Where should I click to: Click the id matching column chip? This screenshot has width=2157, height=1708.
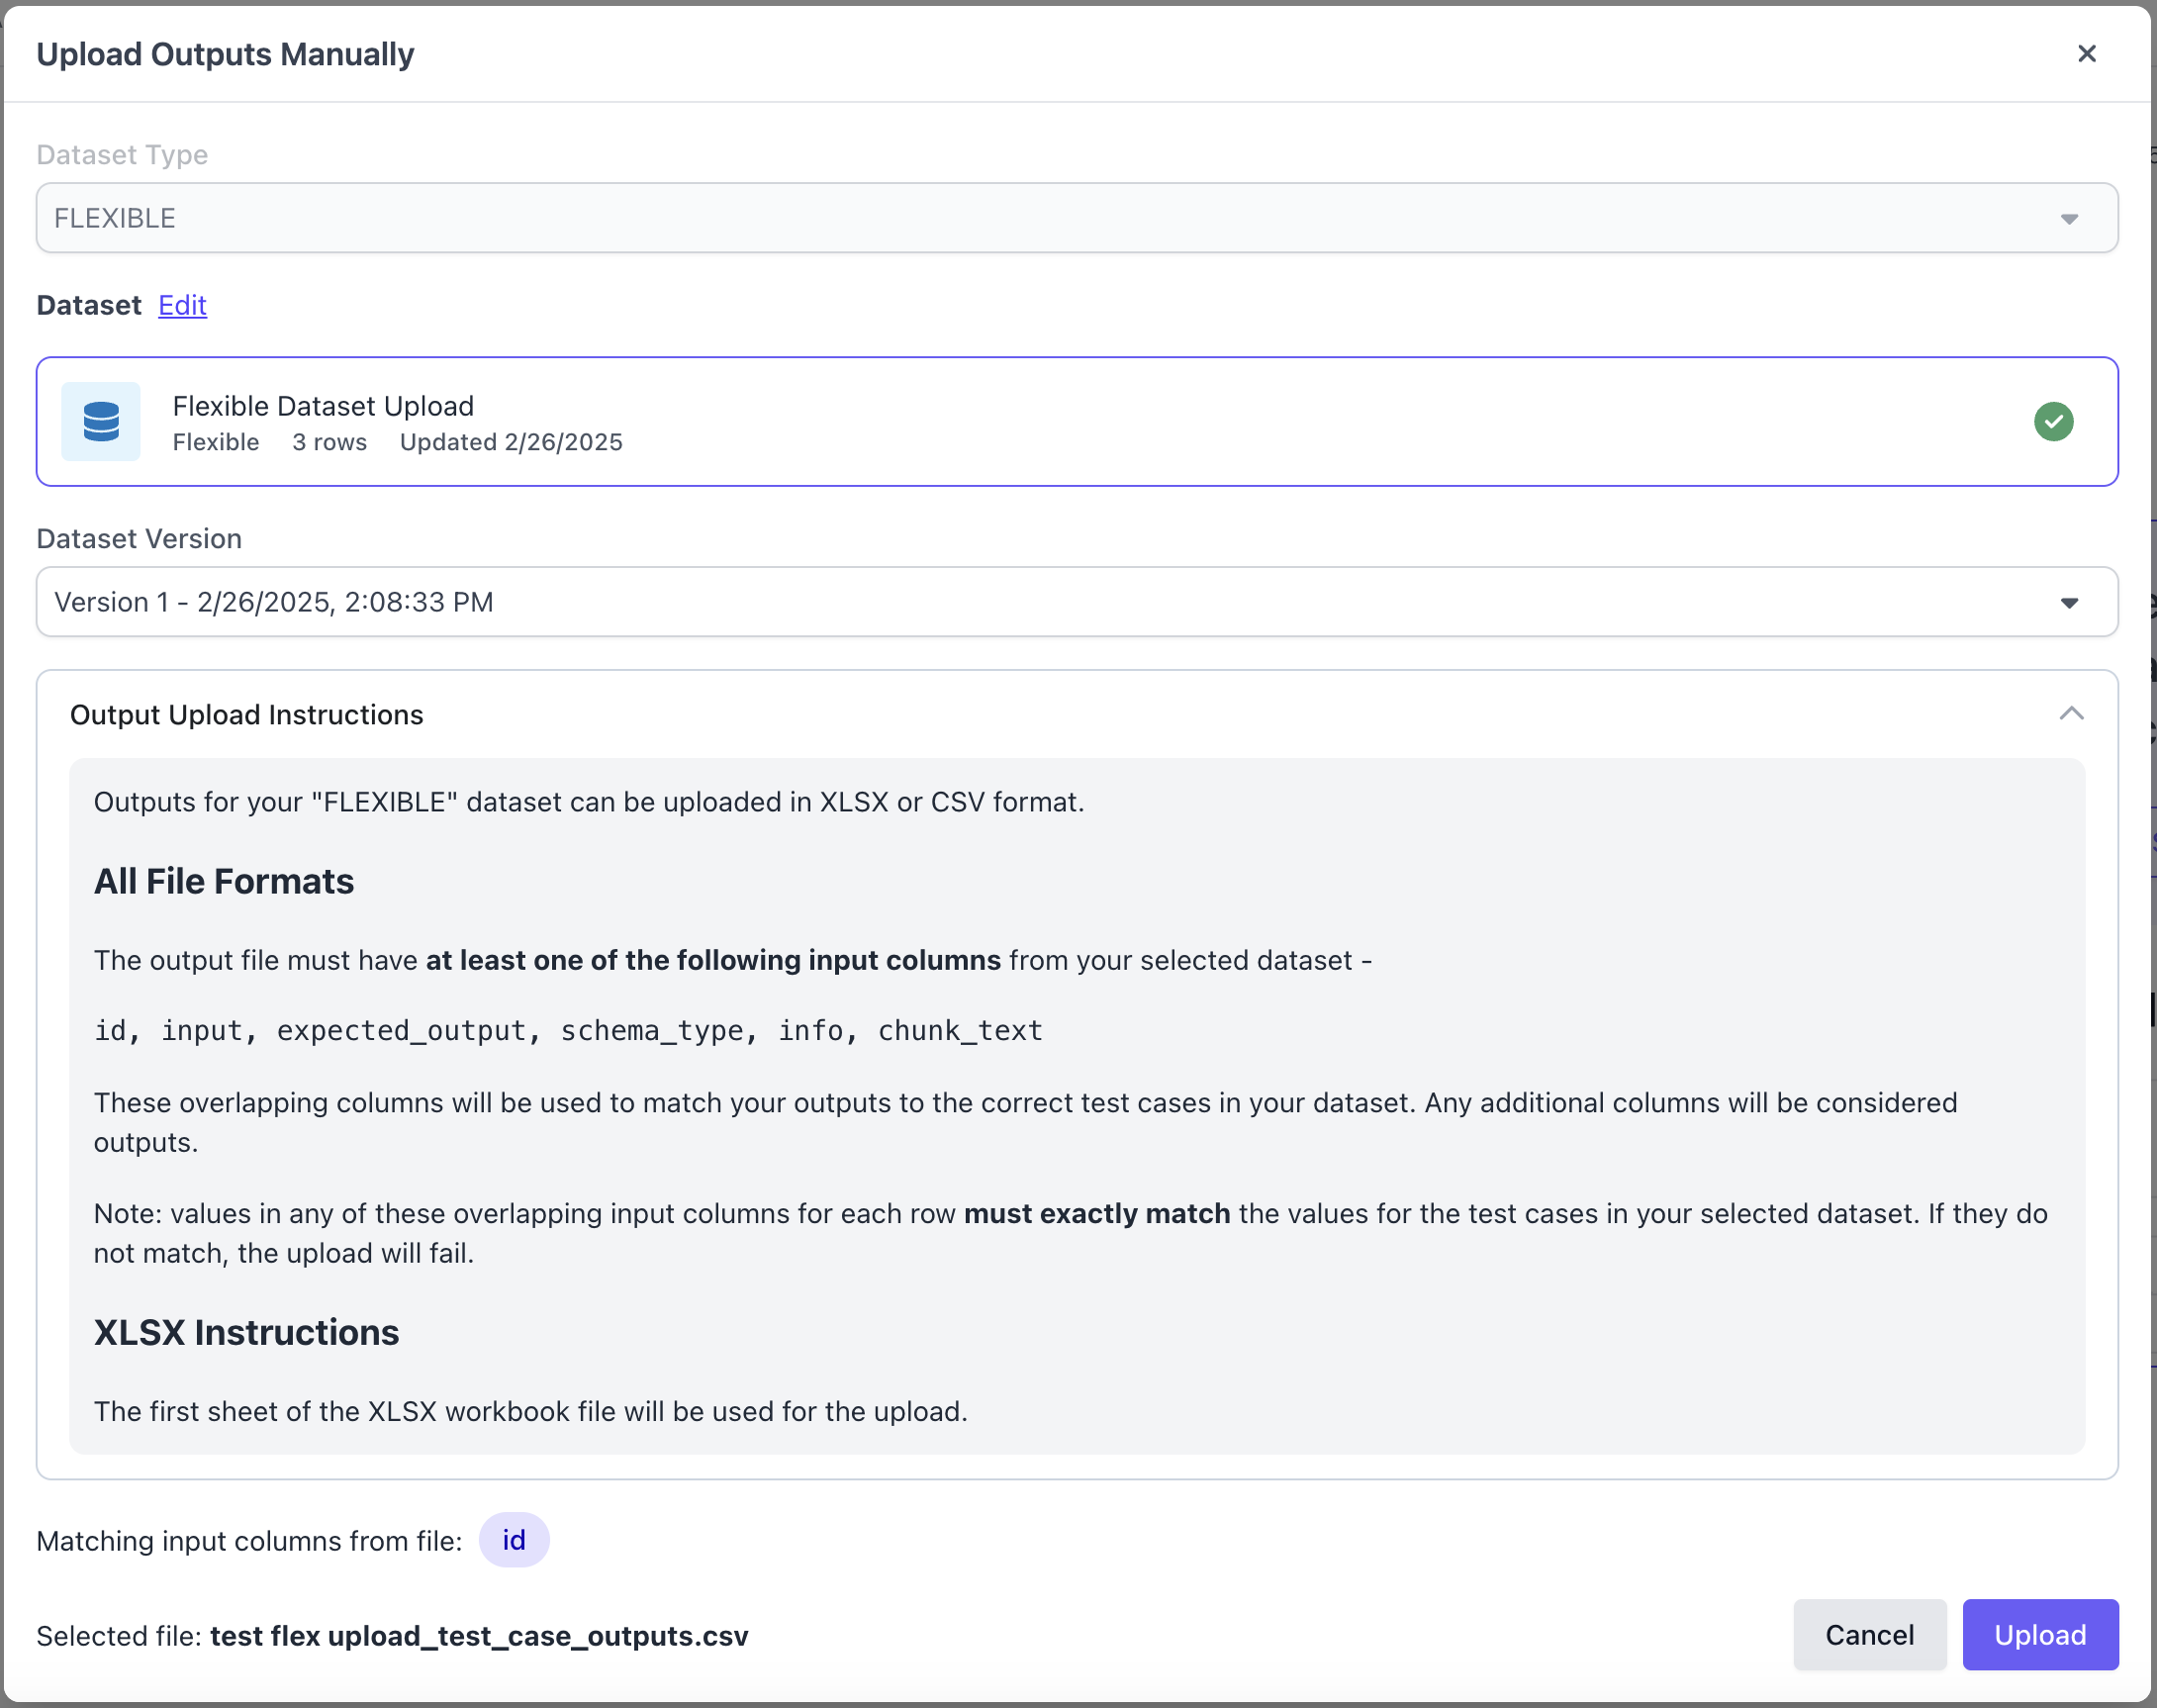click(513, 1540)
